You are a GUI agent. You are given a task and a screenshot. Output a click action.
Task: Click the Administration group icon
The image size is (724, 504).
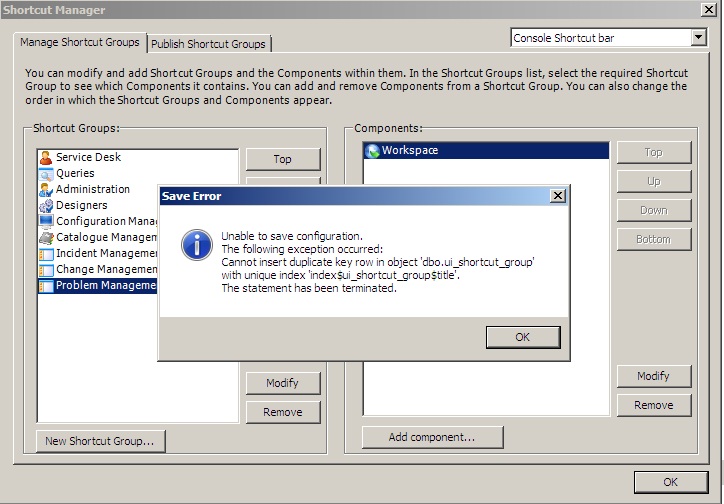click(x=46, y=189)
